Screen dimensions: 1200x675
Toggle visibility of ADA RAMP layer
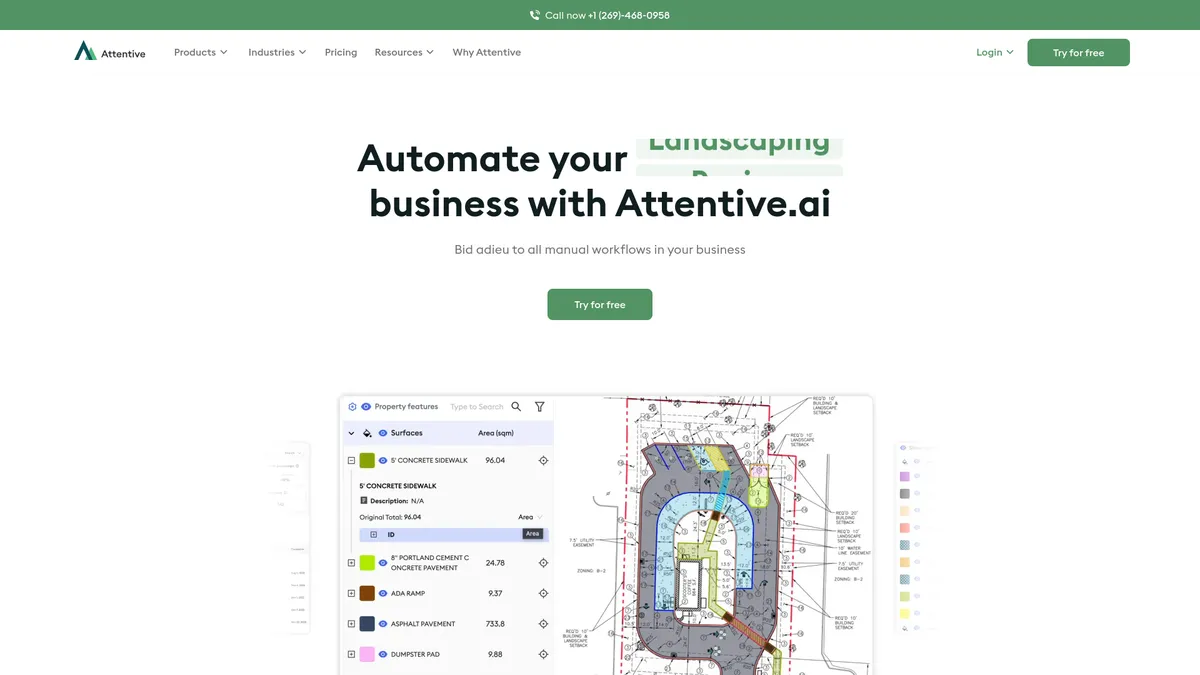[x=383, y=594]
